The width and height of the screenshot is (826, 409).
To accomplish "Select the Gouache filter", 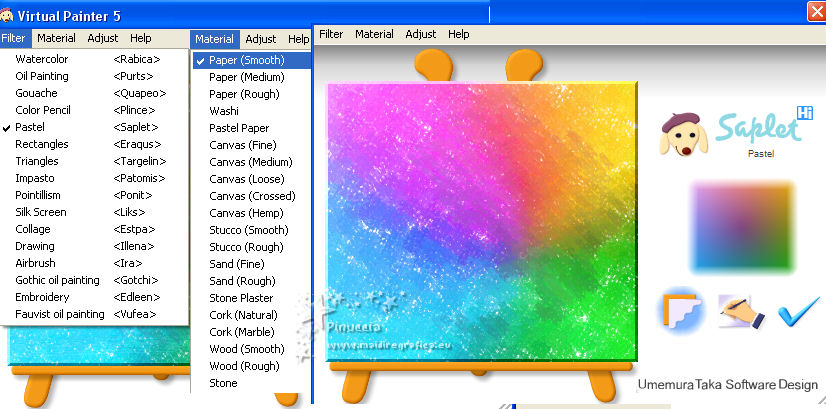I will [x=94, y=93].
